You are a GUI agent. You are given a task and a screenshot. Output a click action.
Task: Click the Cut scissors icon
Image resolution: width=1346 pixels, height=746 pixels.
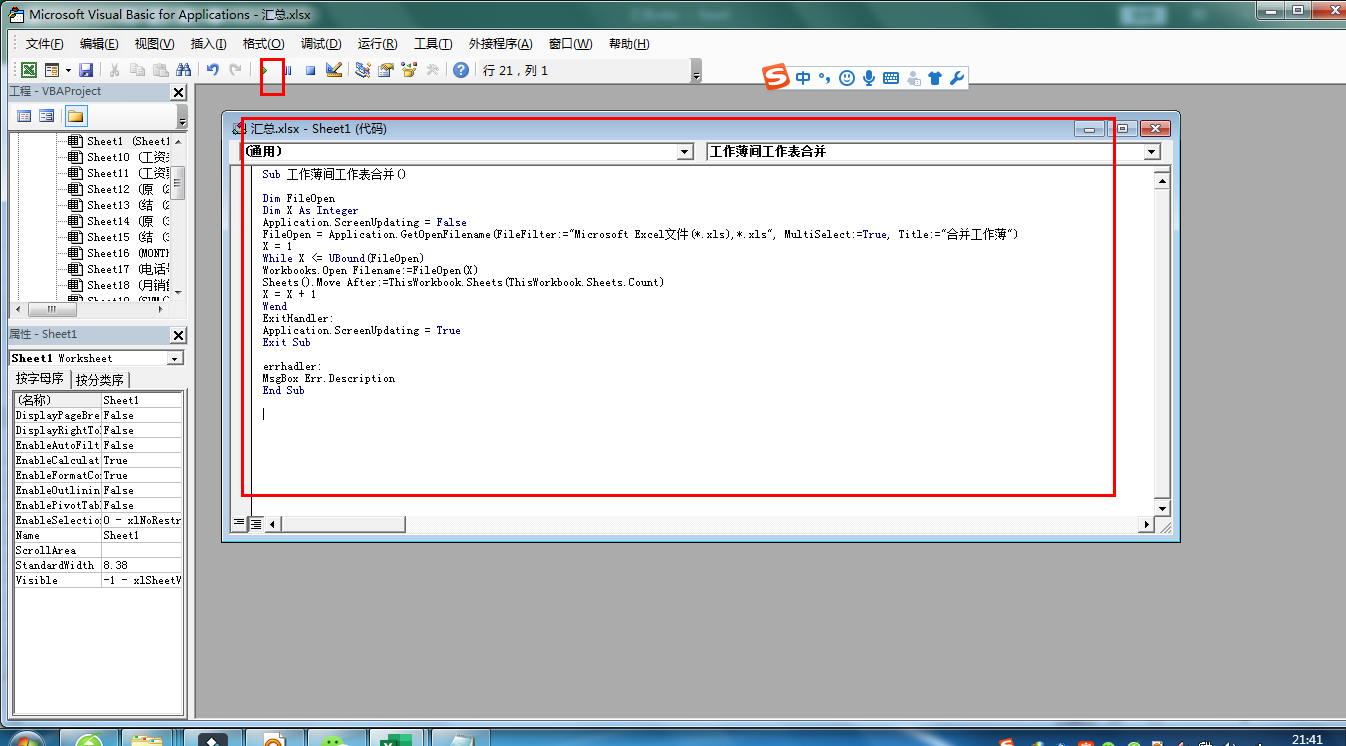(114, 70)
